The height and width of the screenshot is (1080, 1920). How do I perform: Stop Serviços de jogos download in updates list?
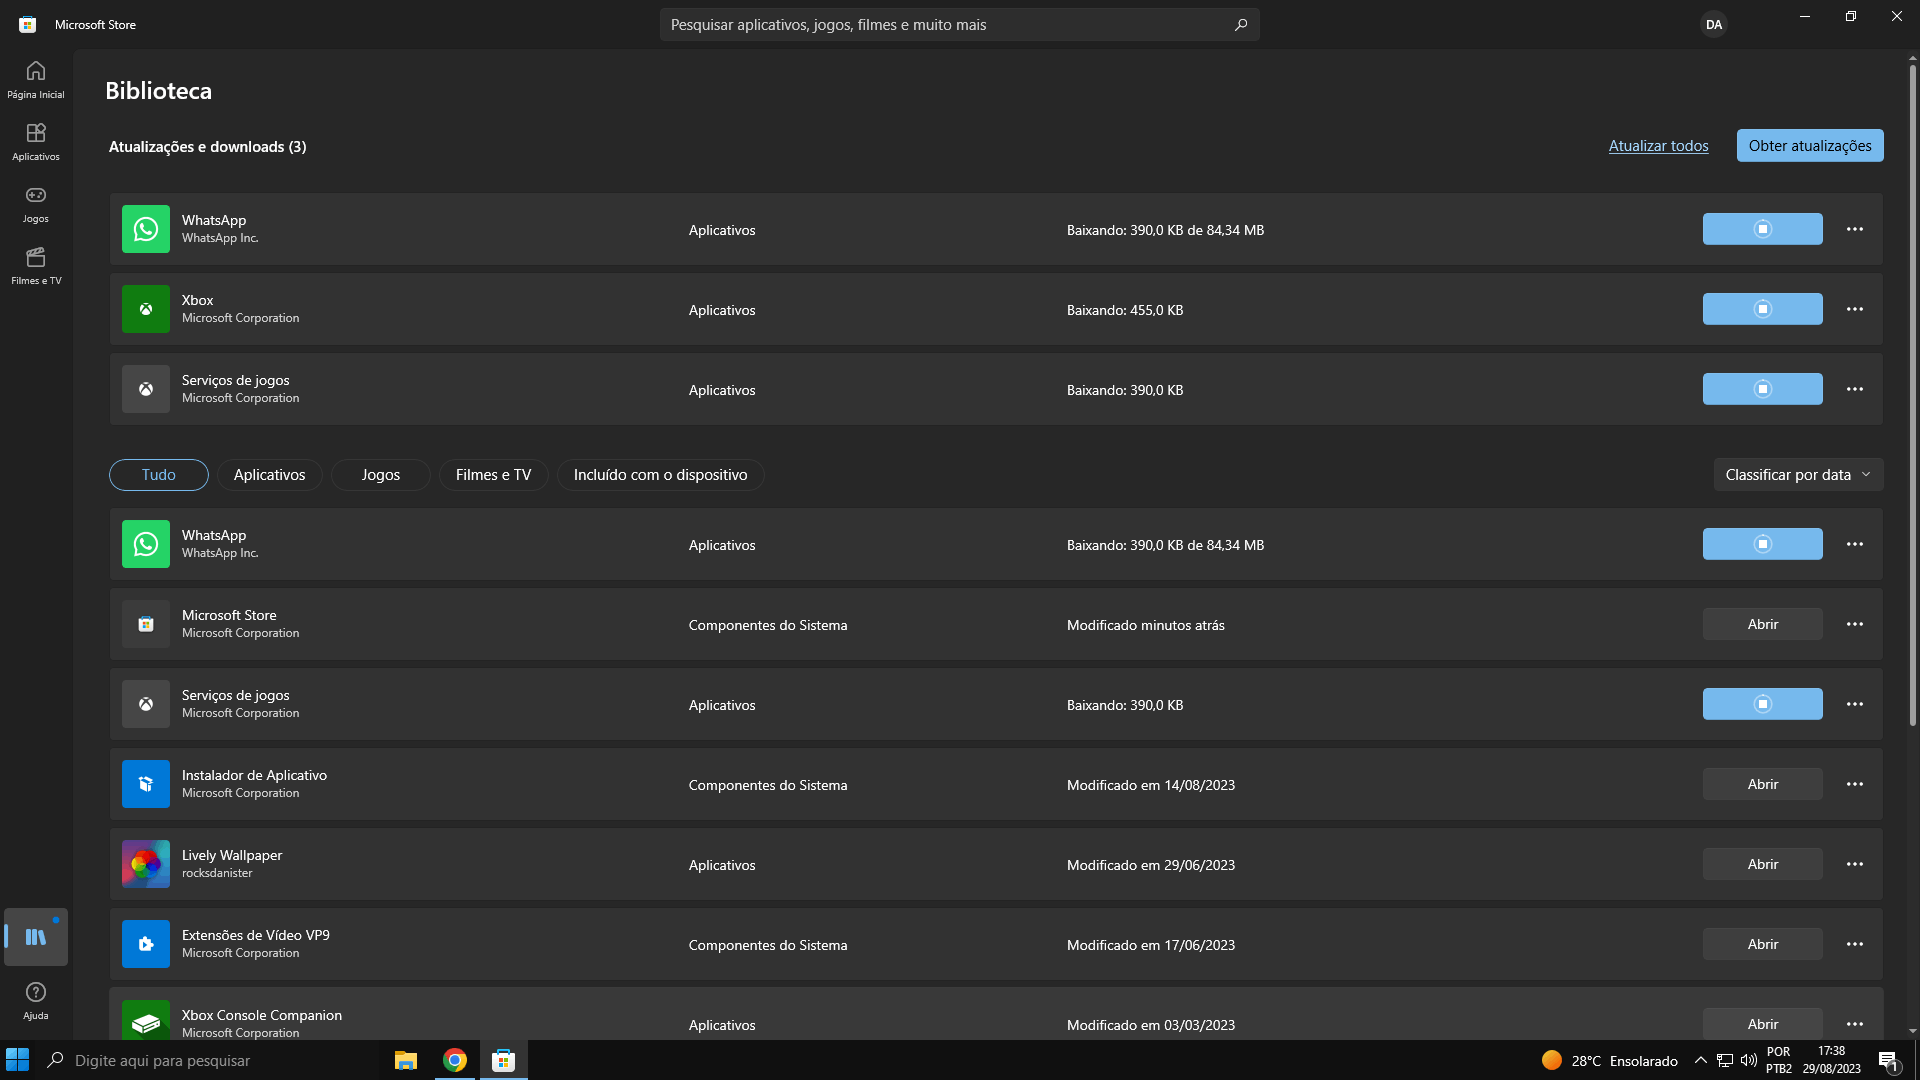pos(1762,389)
